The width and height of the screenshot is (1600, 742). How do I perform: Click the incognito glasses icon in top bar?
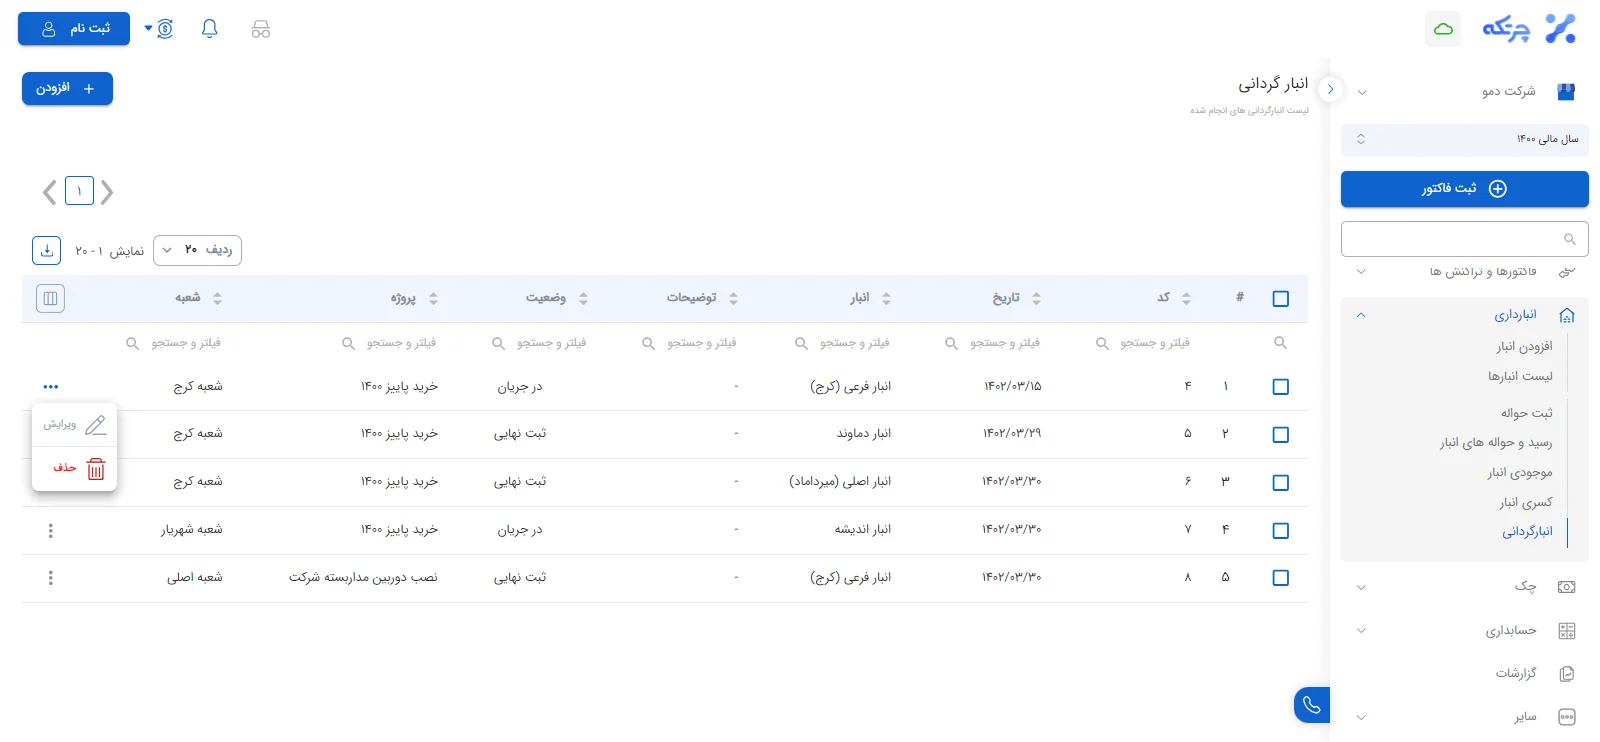[261, 29]
